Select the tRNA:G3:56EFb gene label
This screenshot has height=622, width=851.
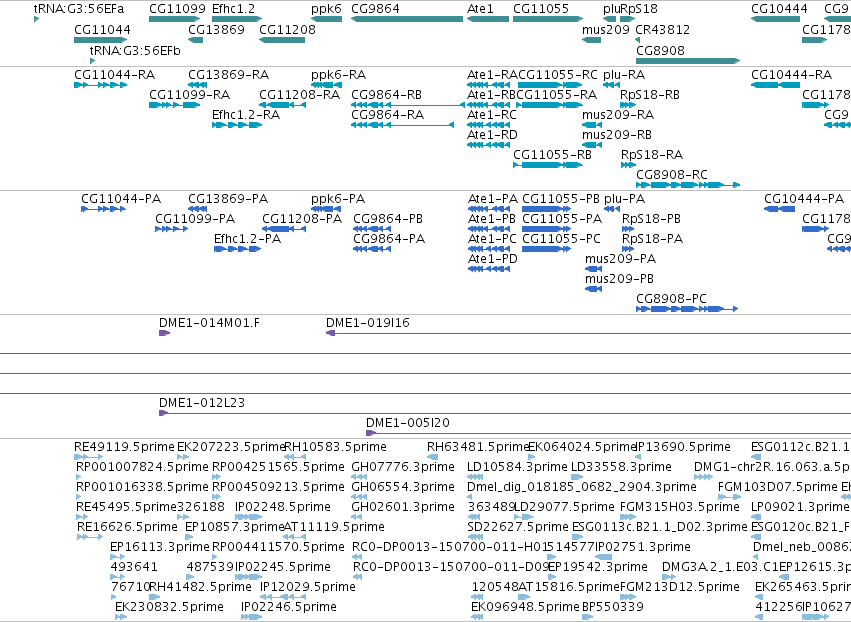(x=135, y=50)
